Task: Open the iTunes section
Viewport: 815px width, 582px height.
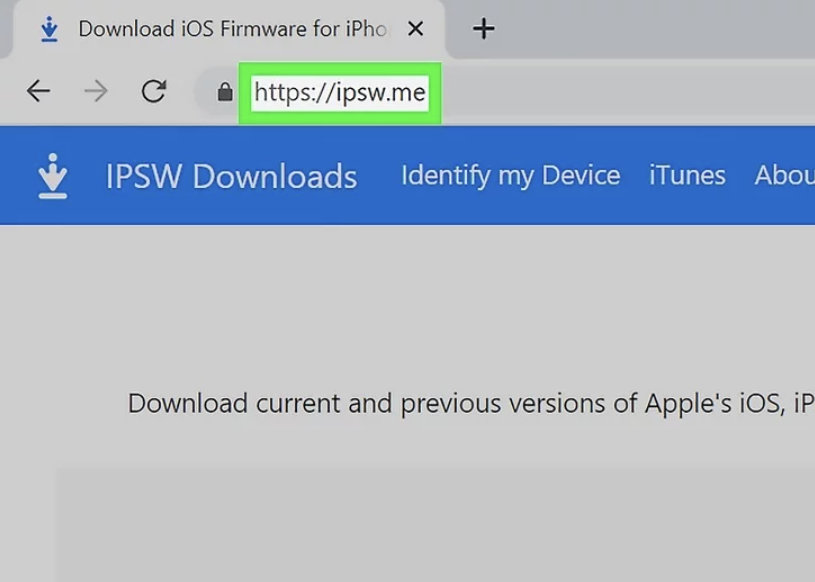Action: [686, 176]
